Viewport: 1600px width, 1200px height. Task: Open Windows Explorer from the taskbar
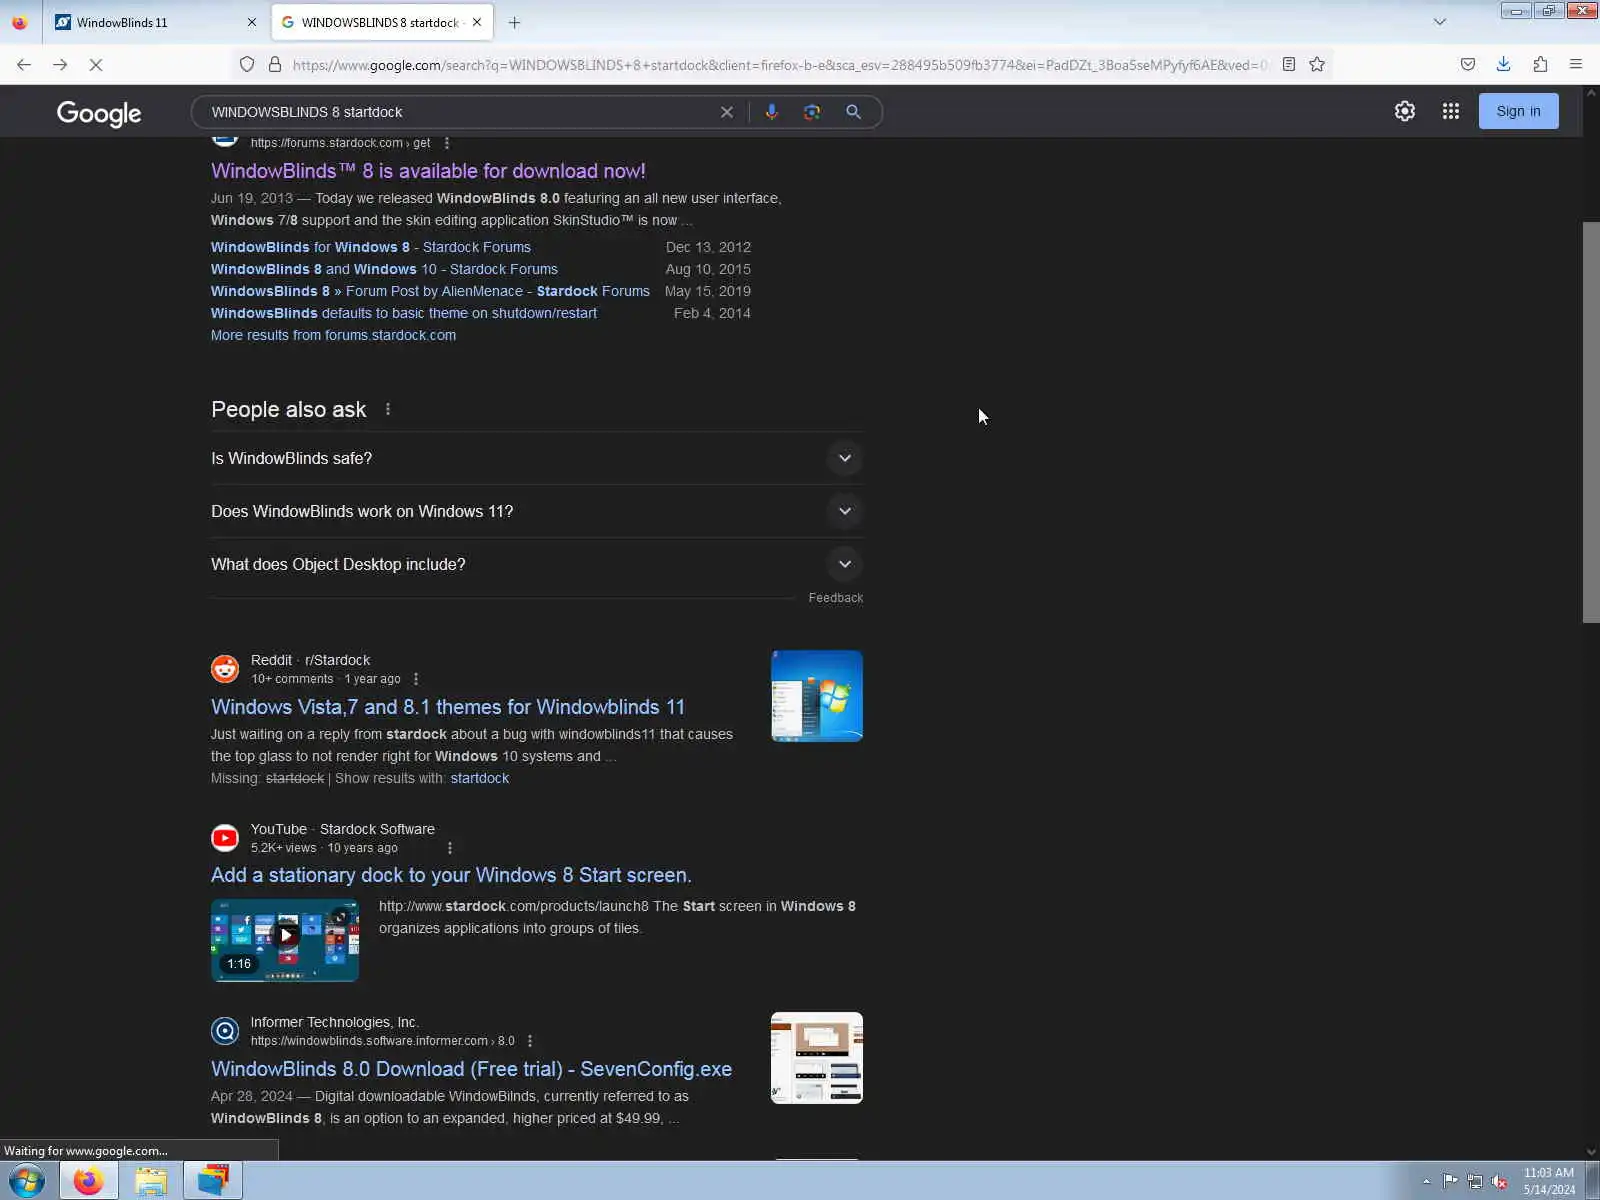click(x=151, y=1181)
